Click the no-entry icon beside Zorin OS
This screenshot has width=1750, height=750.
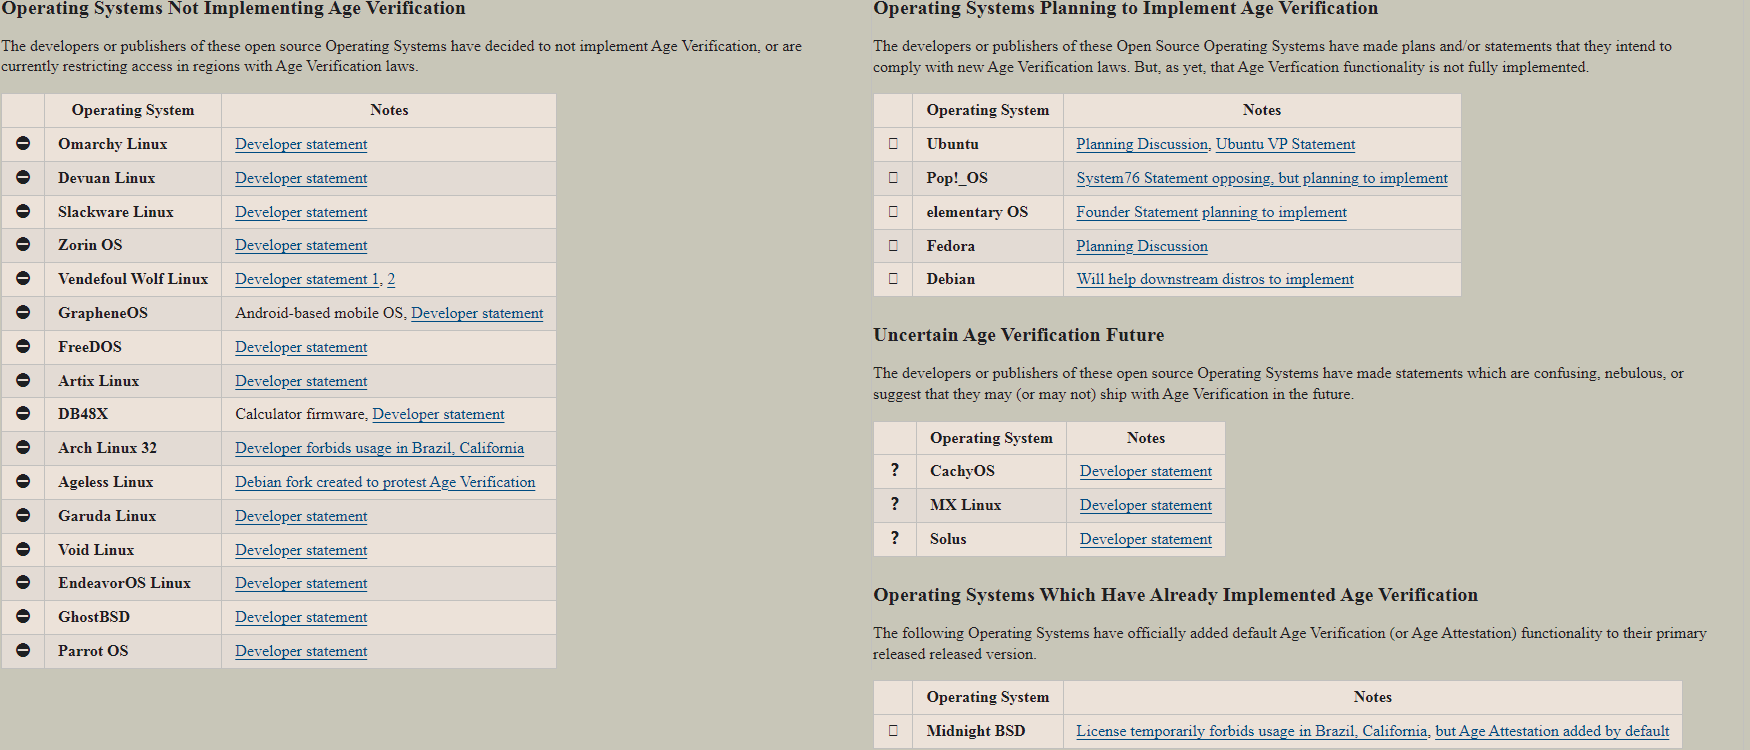point(23,245)
